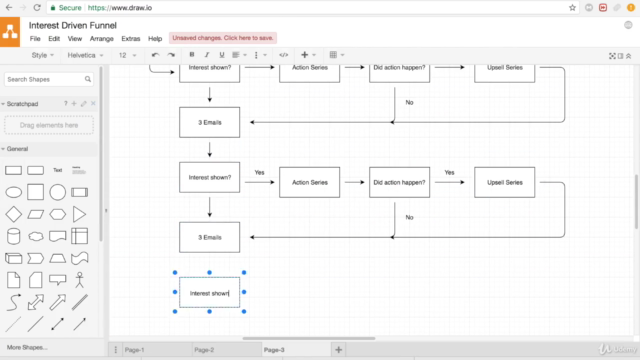
Task: Toggle underline text formatting
Action: coord(222,55)
